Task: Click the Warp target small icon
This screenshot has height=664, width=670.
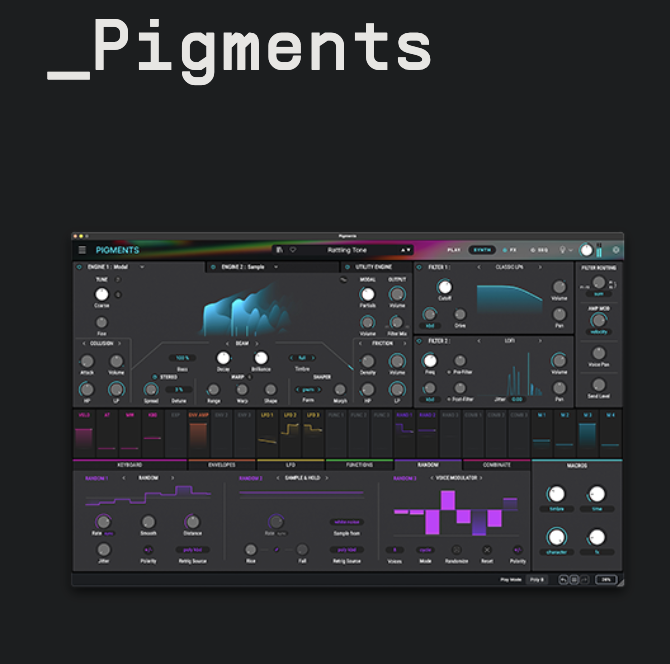Action: (x=250, y=377)
